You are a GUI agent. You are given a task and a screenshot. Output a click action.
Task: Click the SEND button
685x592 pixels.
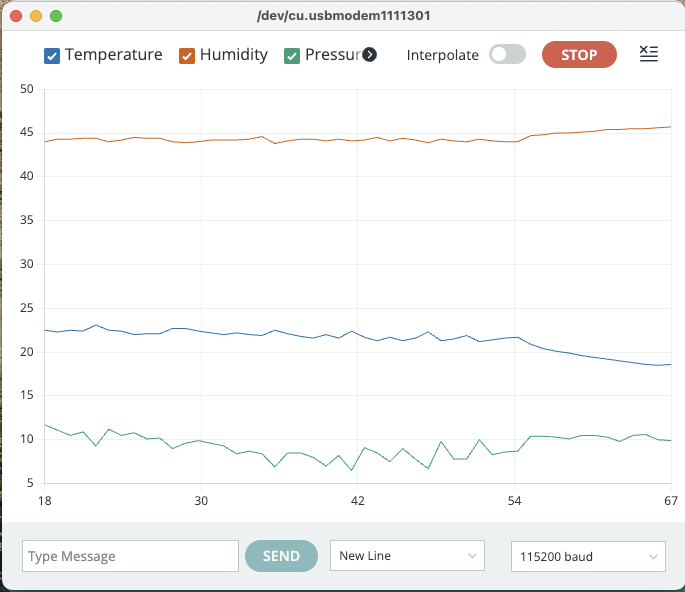[281, 556]
